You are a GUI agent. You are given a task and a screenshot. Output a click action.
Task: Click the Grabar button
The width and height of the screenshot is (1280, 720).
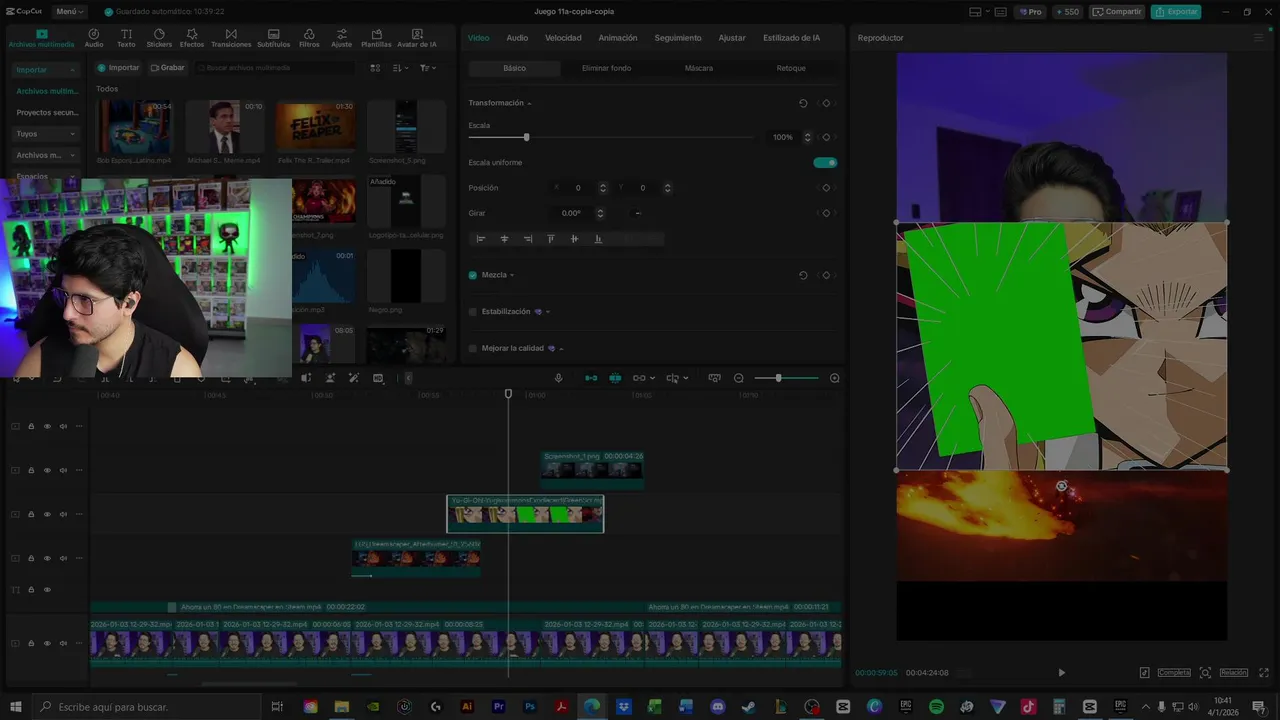(x=168, y=68)
